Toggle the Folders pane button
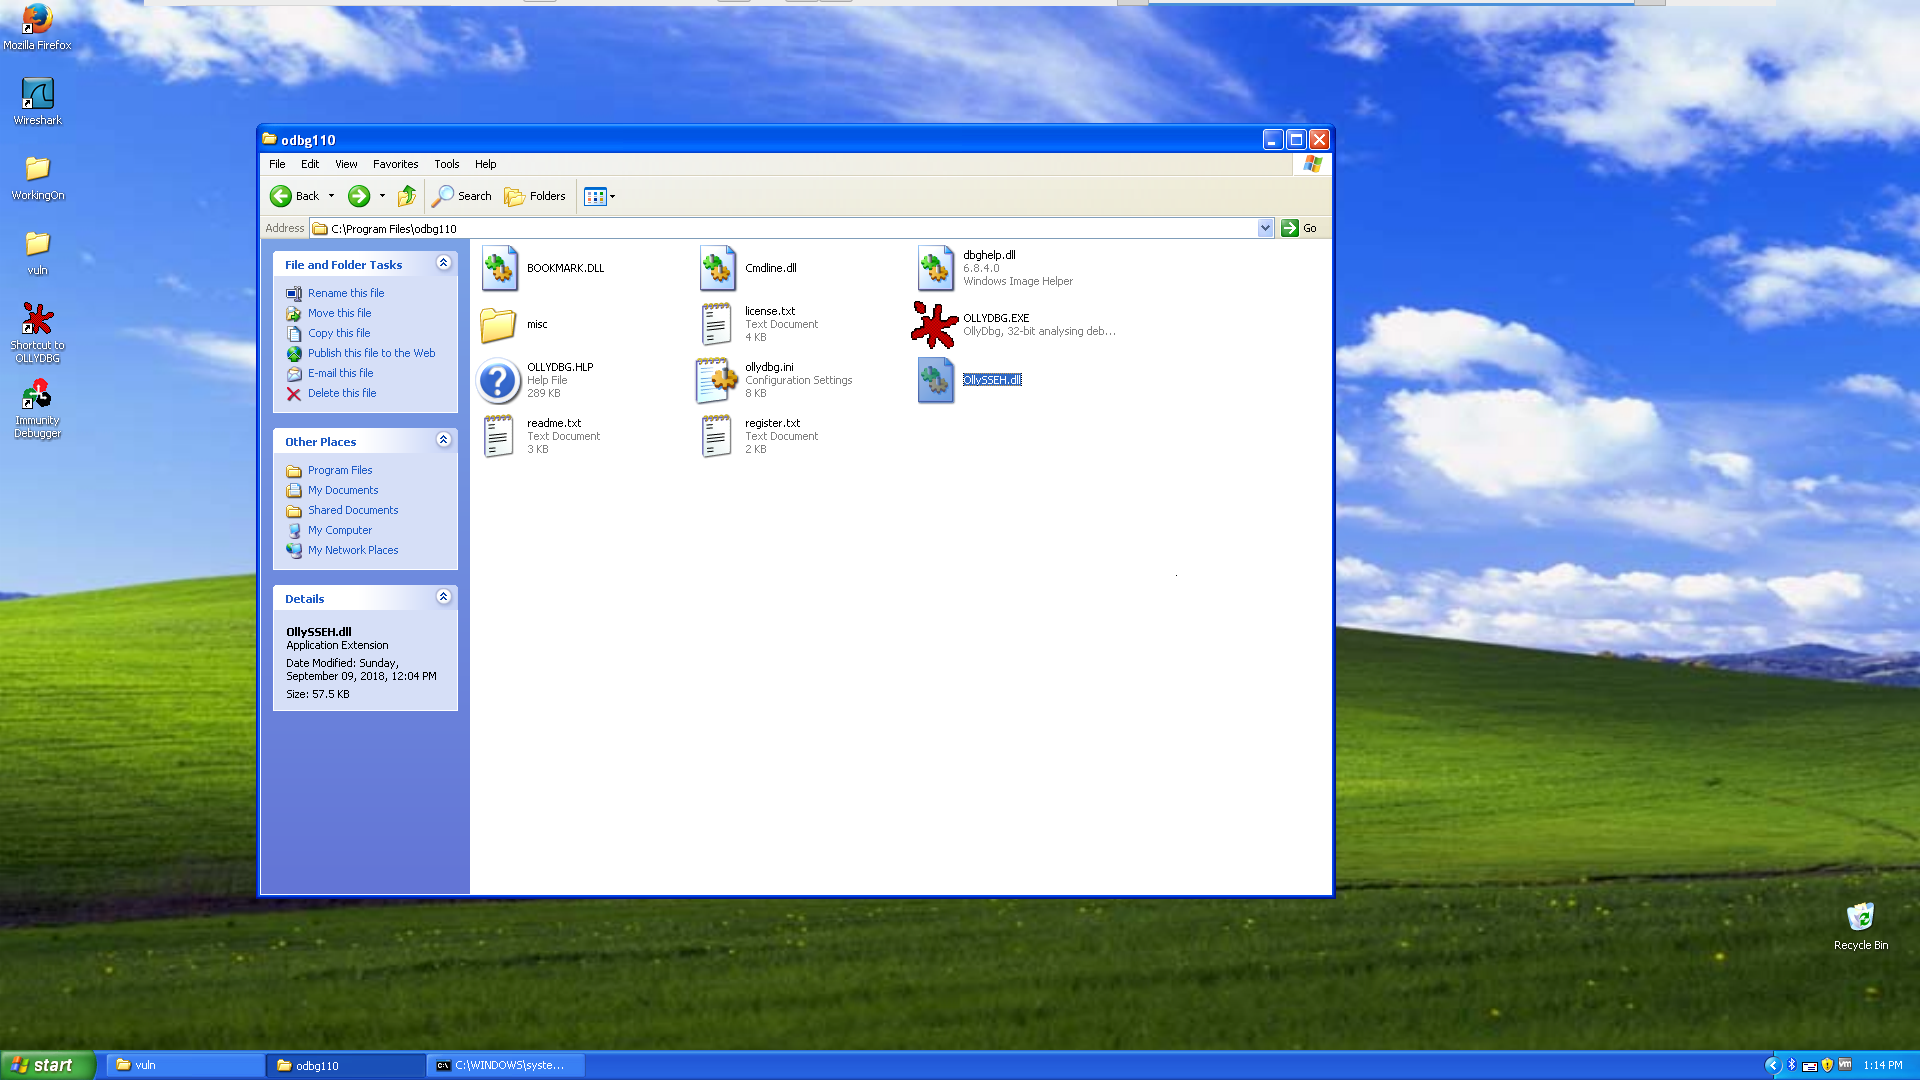This screenshot has width=1920, height=1080. [x=535, y=196]
